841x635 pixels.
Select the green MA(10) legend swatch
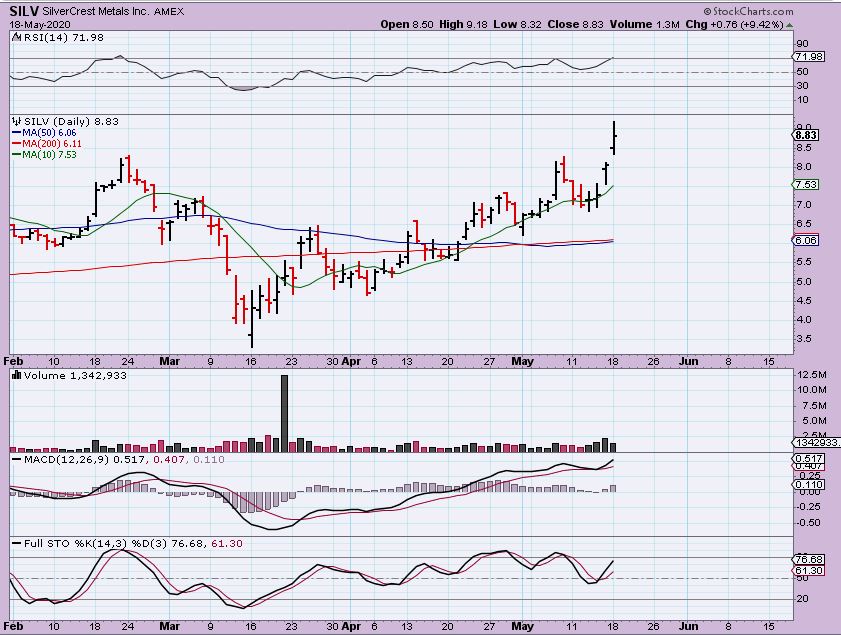coord(16,155)
